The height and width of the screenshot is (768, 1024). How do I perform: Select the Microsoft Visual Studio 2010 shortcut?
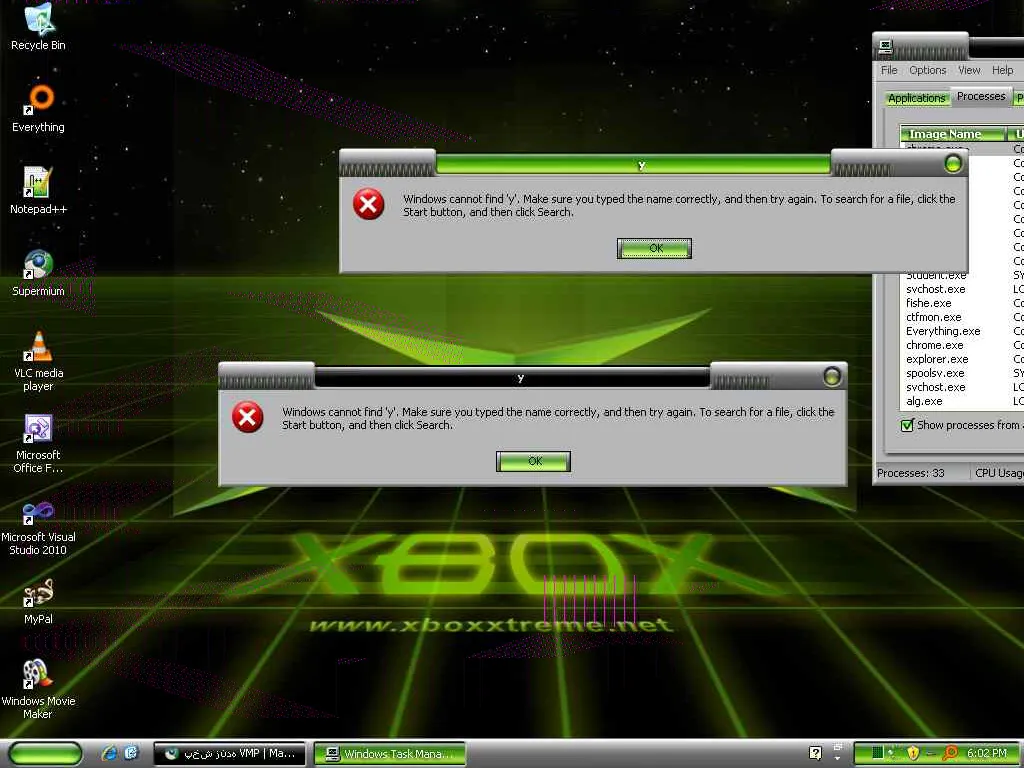pyautogui.click(x=39, y=526)
